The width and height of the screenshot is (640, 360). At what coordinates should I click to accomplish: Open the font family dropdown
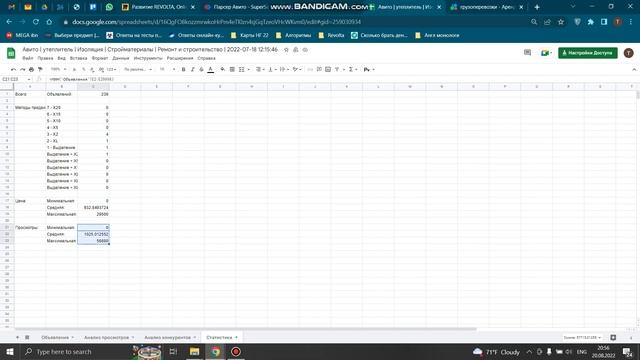tap(138, 69)
